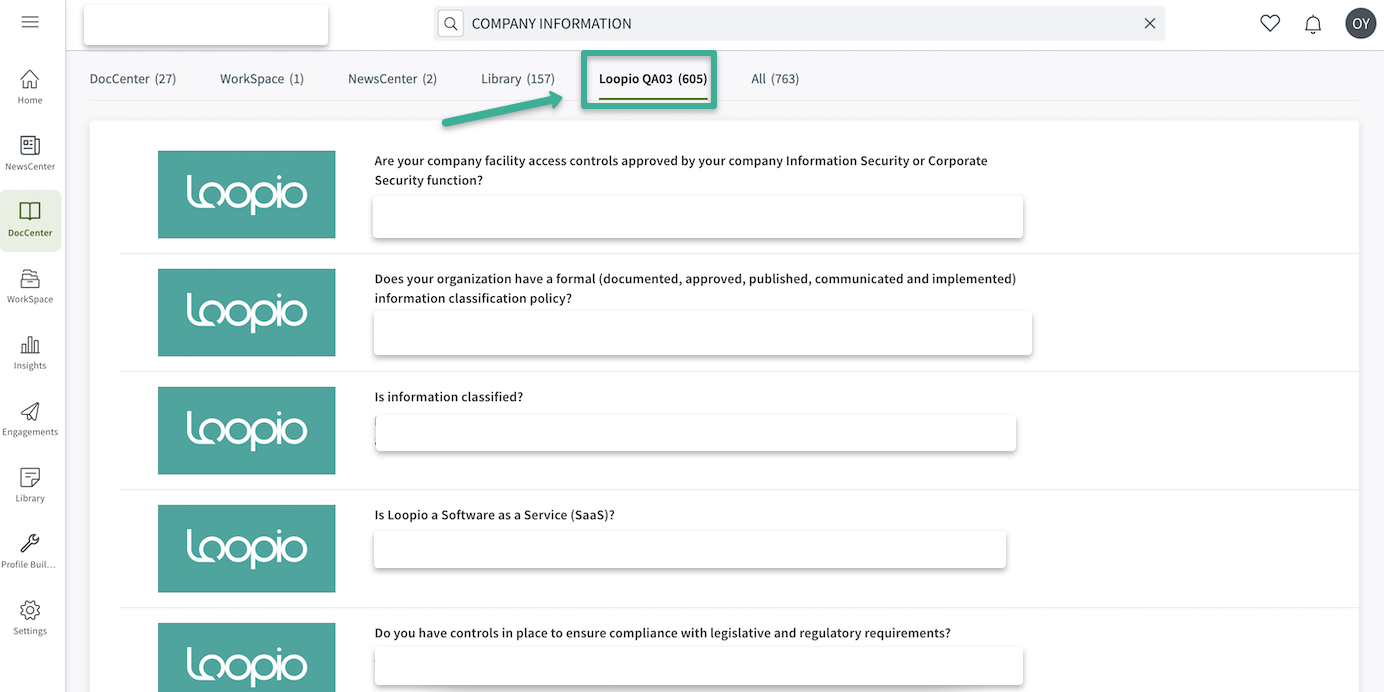Open the Library (157) results tab
Screen dimensions: 1384x692
(x=517, y=78)
